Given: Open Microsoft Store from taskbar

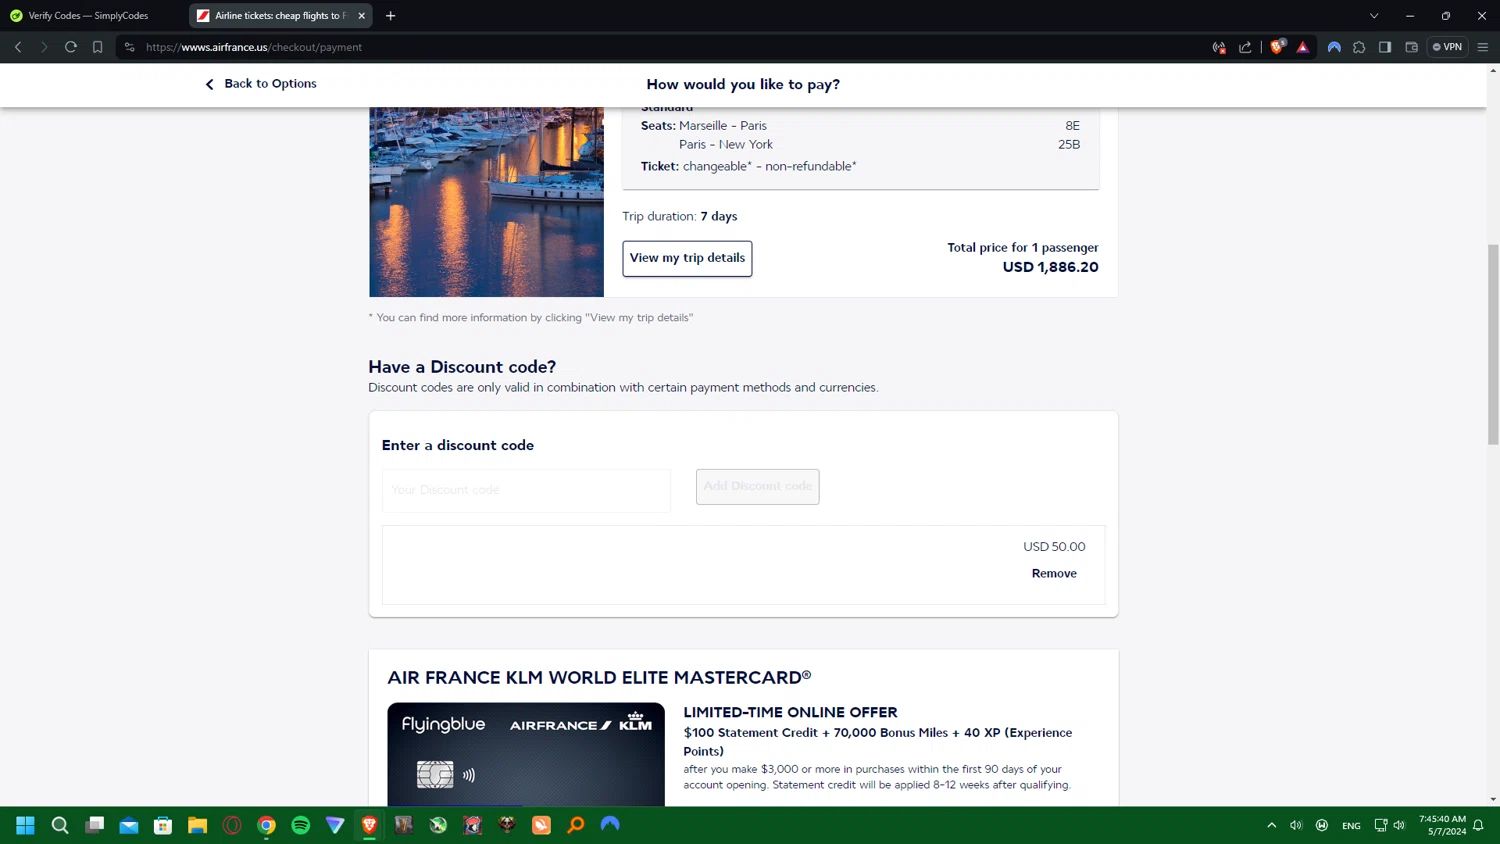Looking at the screenshot, I should (163, 825).
